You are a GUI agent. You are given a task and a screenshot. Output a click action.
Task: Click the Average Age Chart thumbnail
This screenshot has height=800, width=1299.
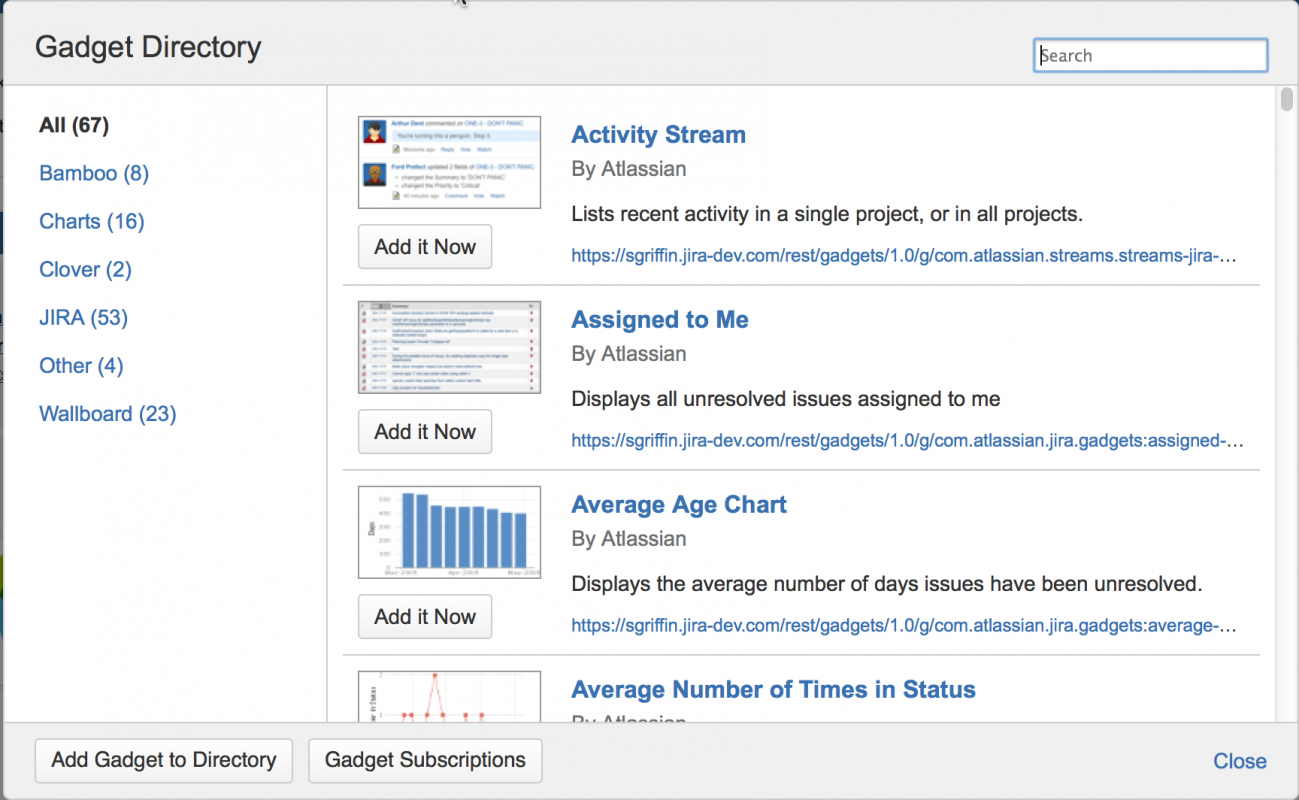449,532
